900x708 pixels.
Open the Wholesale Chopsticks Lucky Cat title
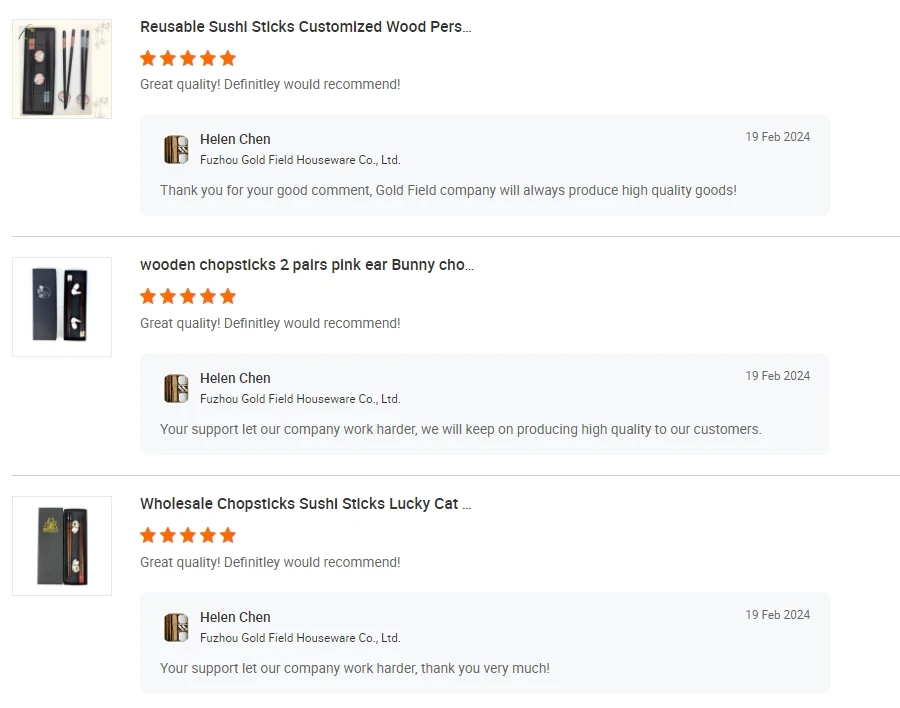[305, 504]
